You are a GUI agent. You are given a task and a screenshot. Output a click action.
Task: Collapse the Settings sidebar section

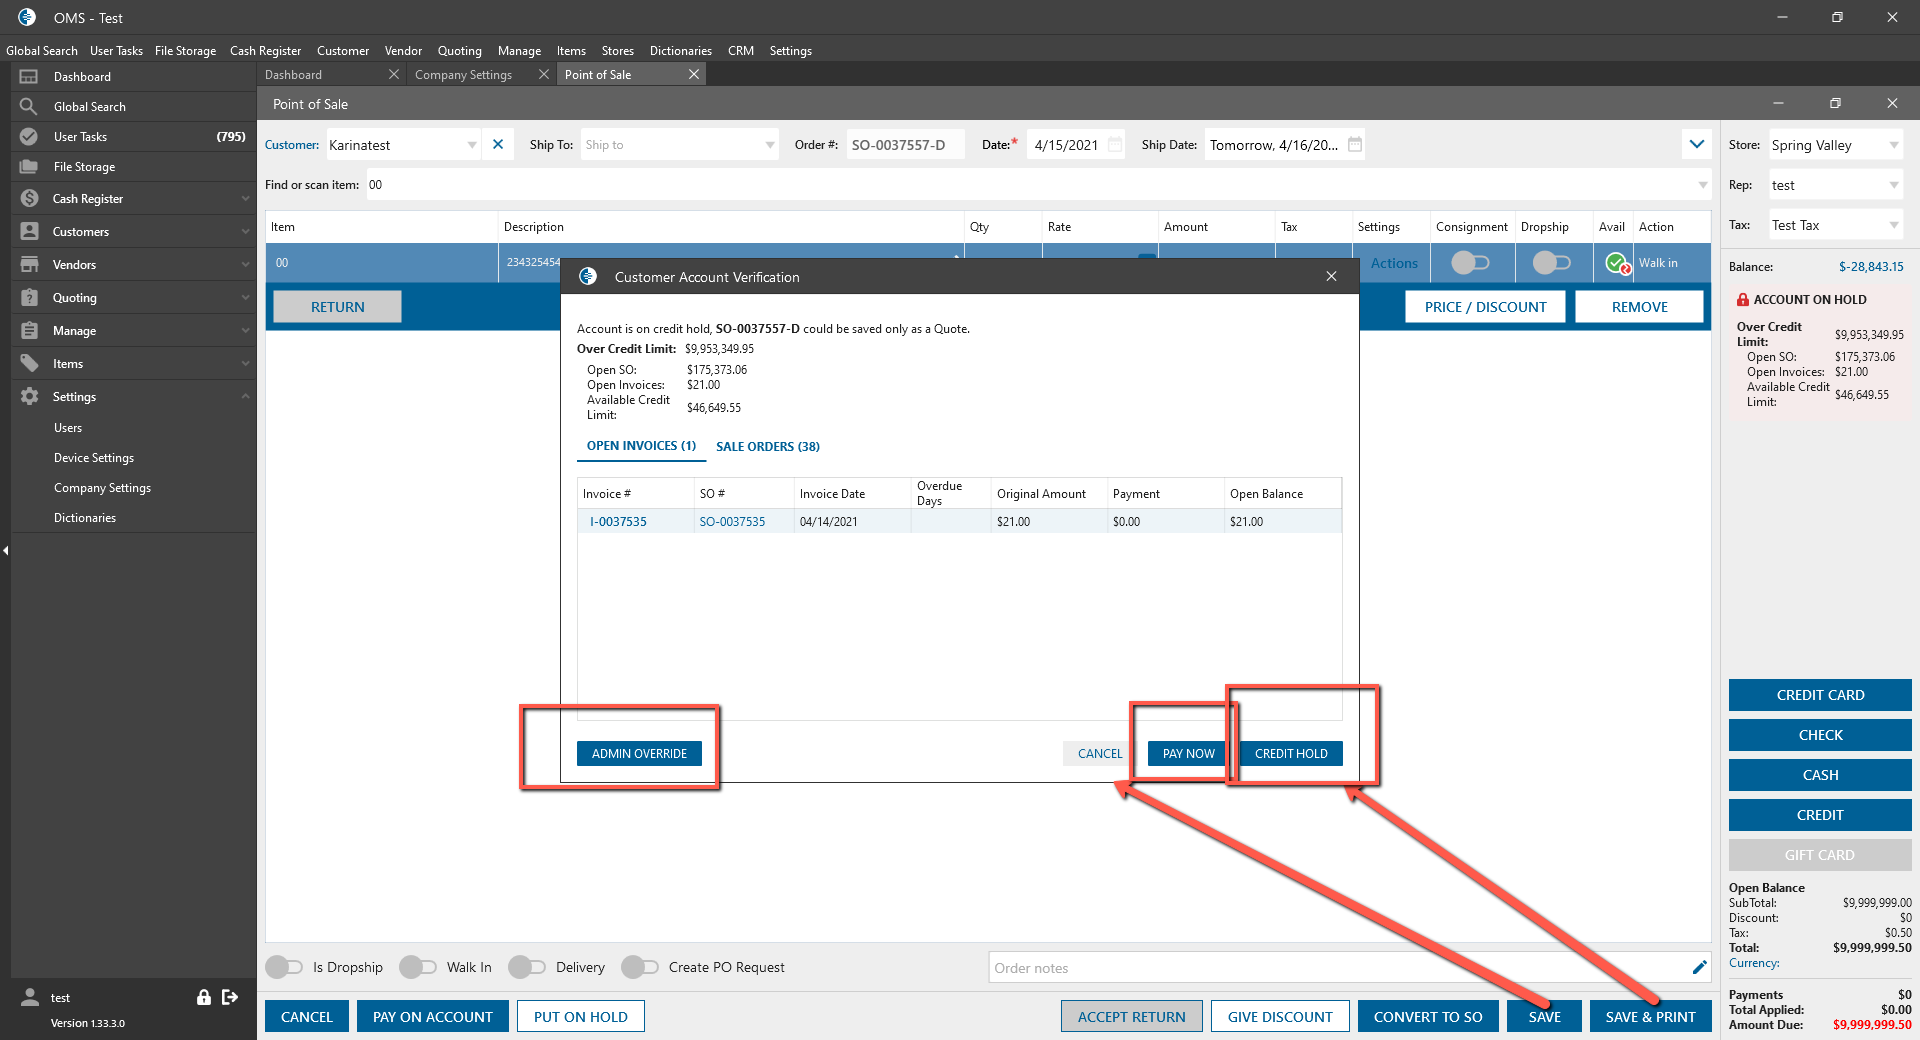pyautogui.click(x=245, y=397)
